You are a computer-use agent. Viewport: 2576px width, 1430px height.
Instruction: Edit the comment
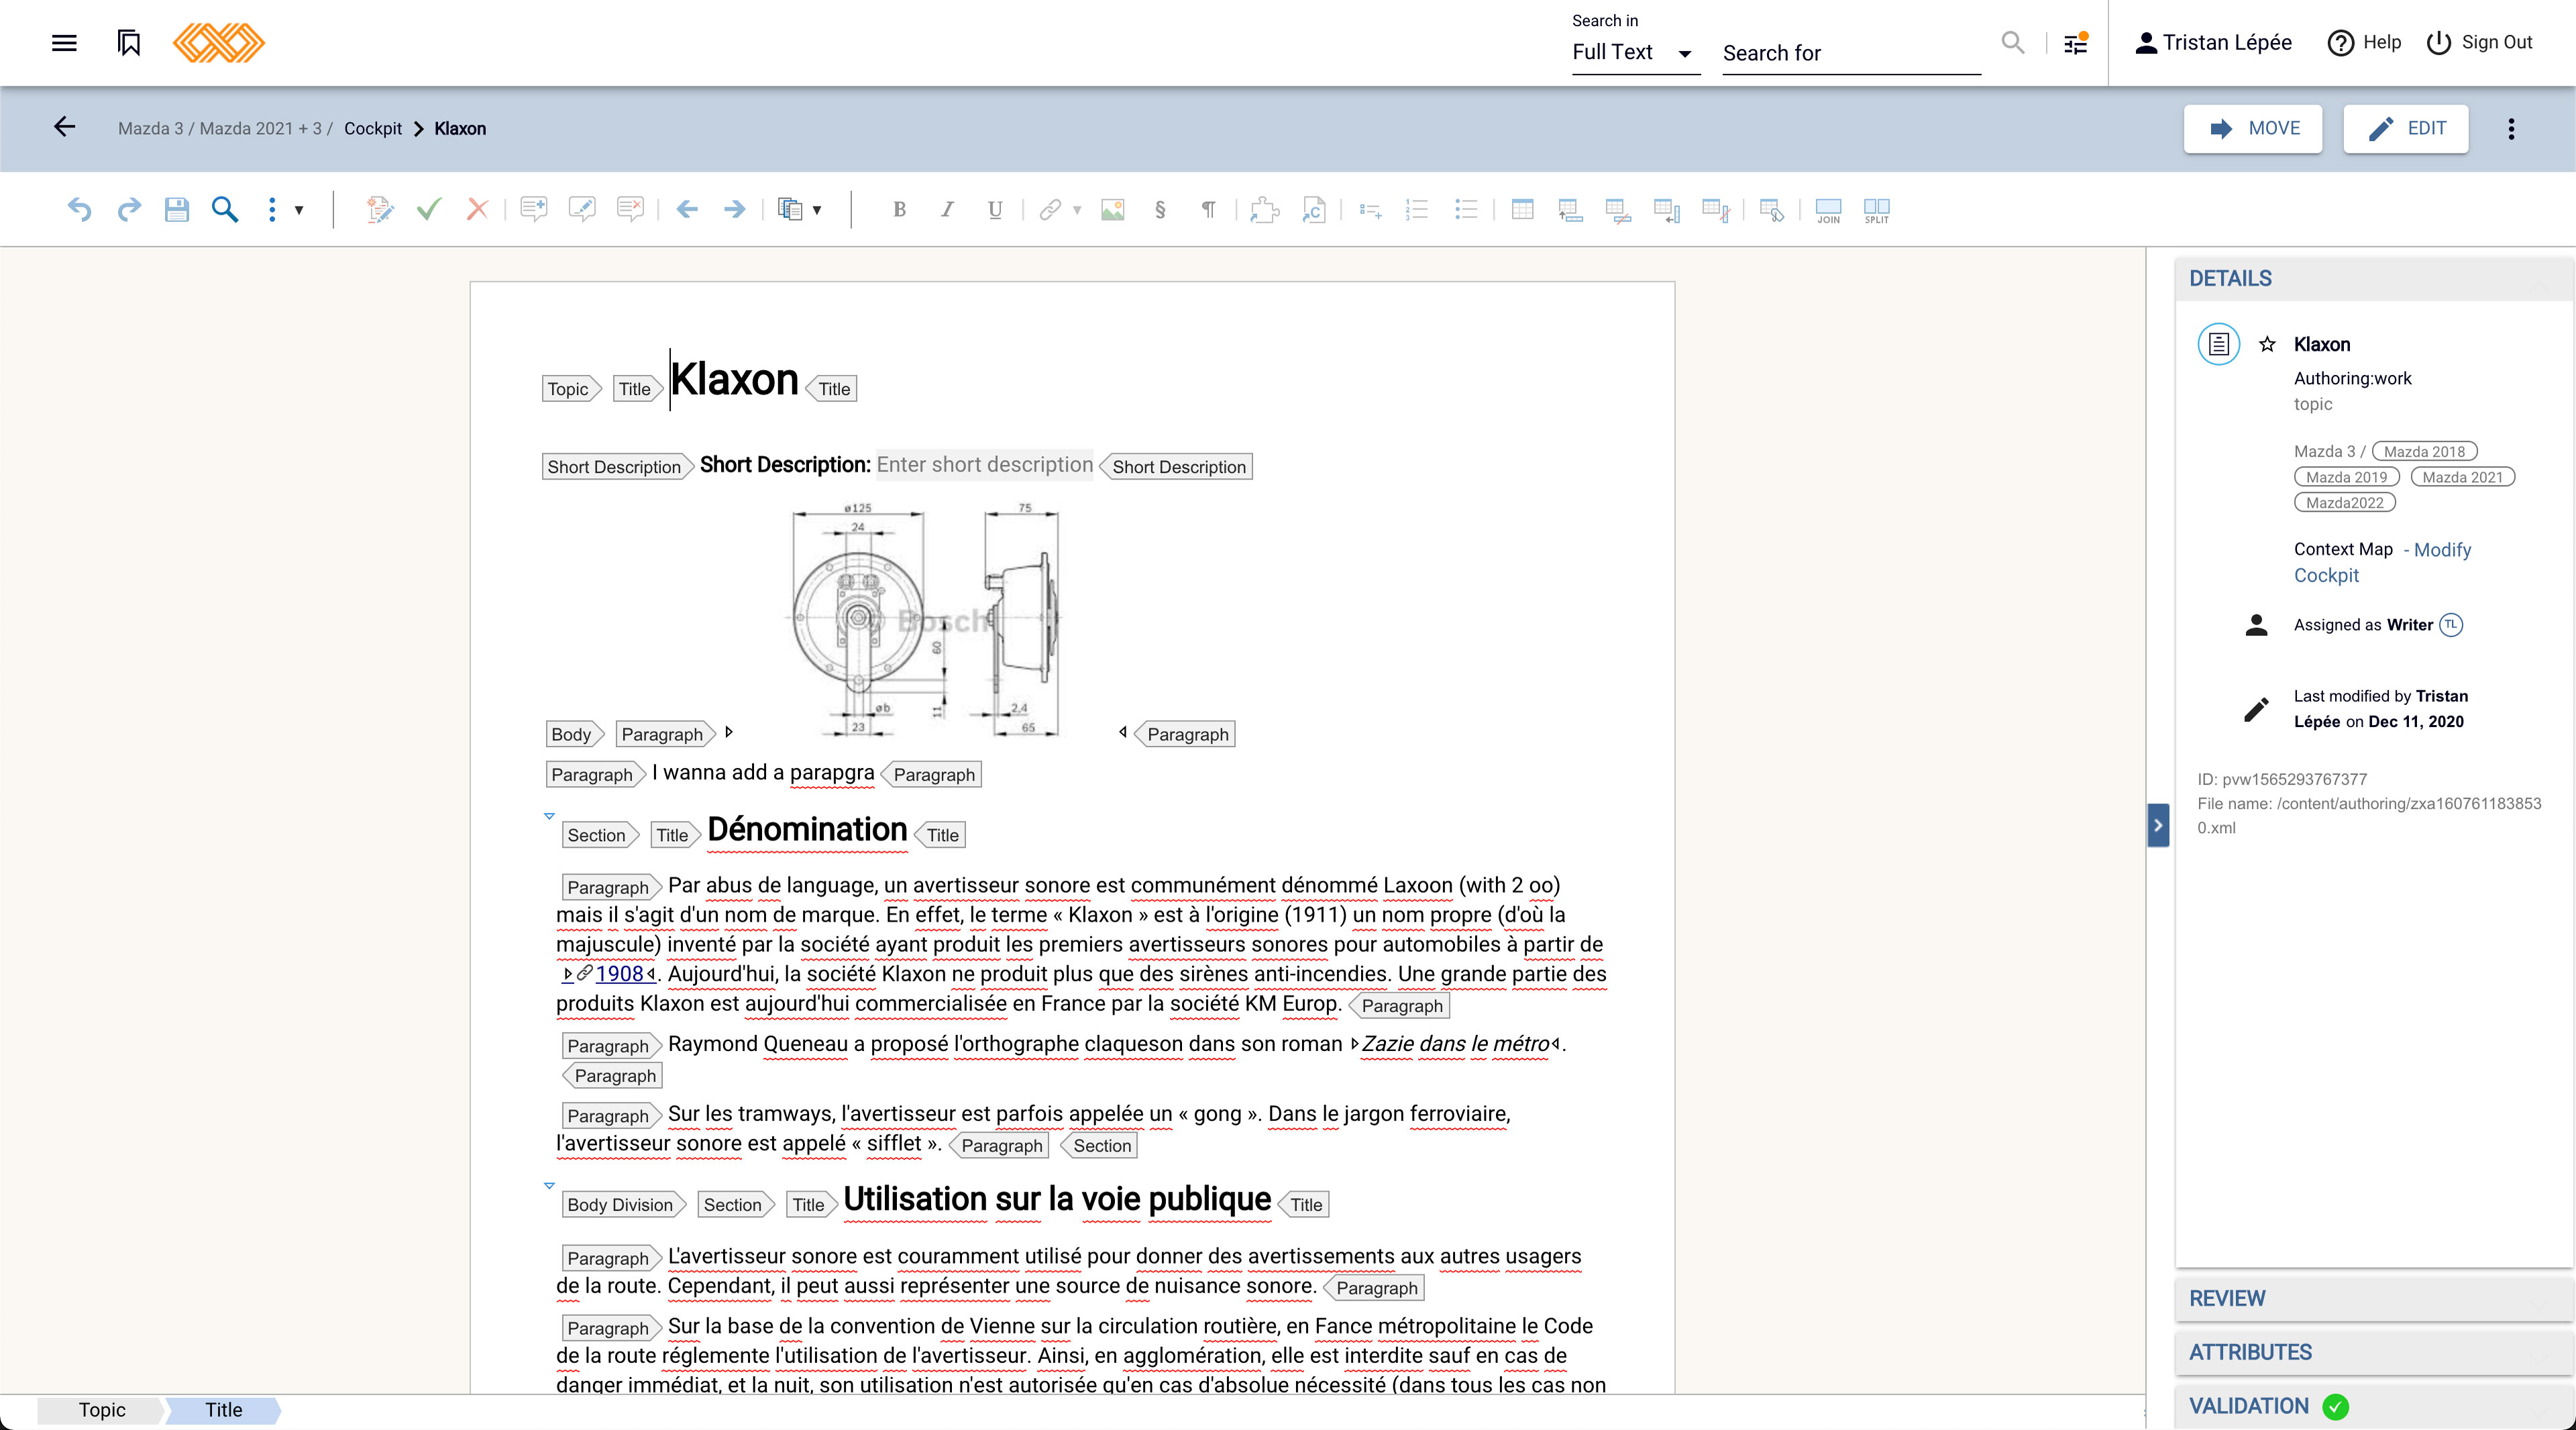point(582,209)
